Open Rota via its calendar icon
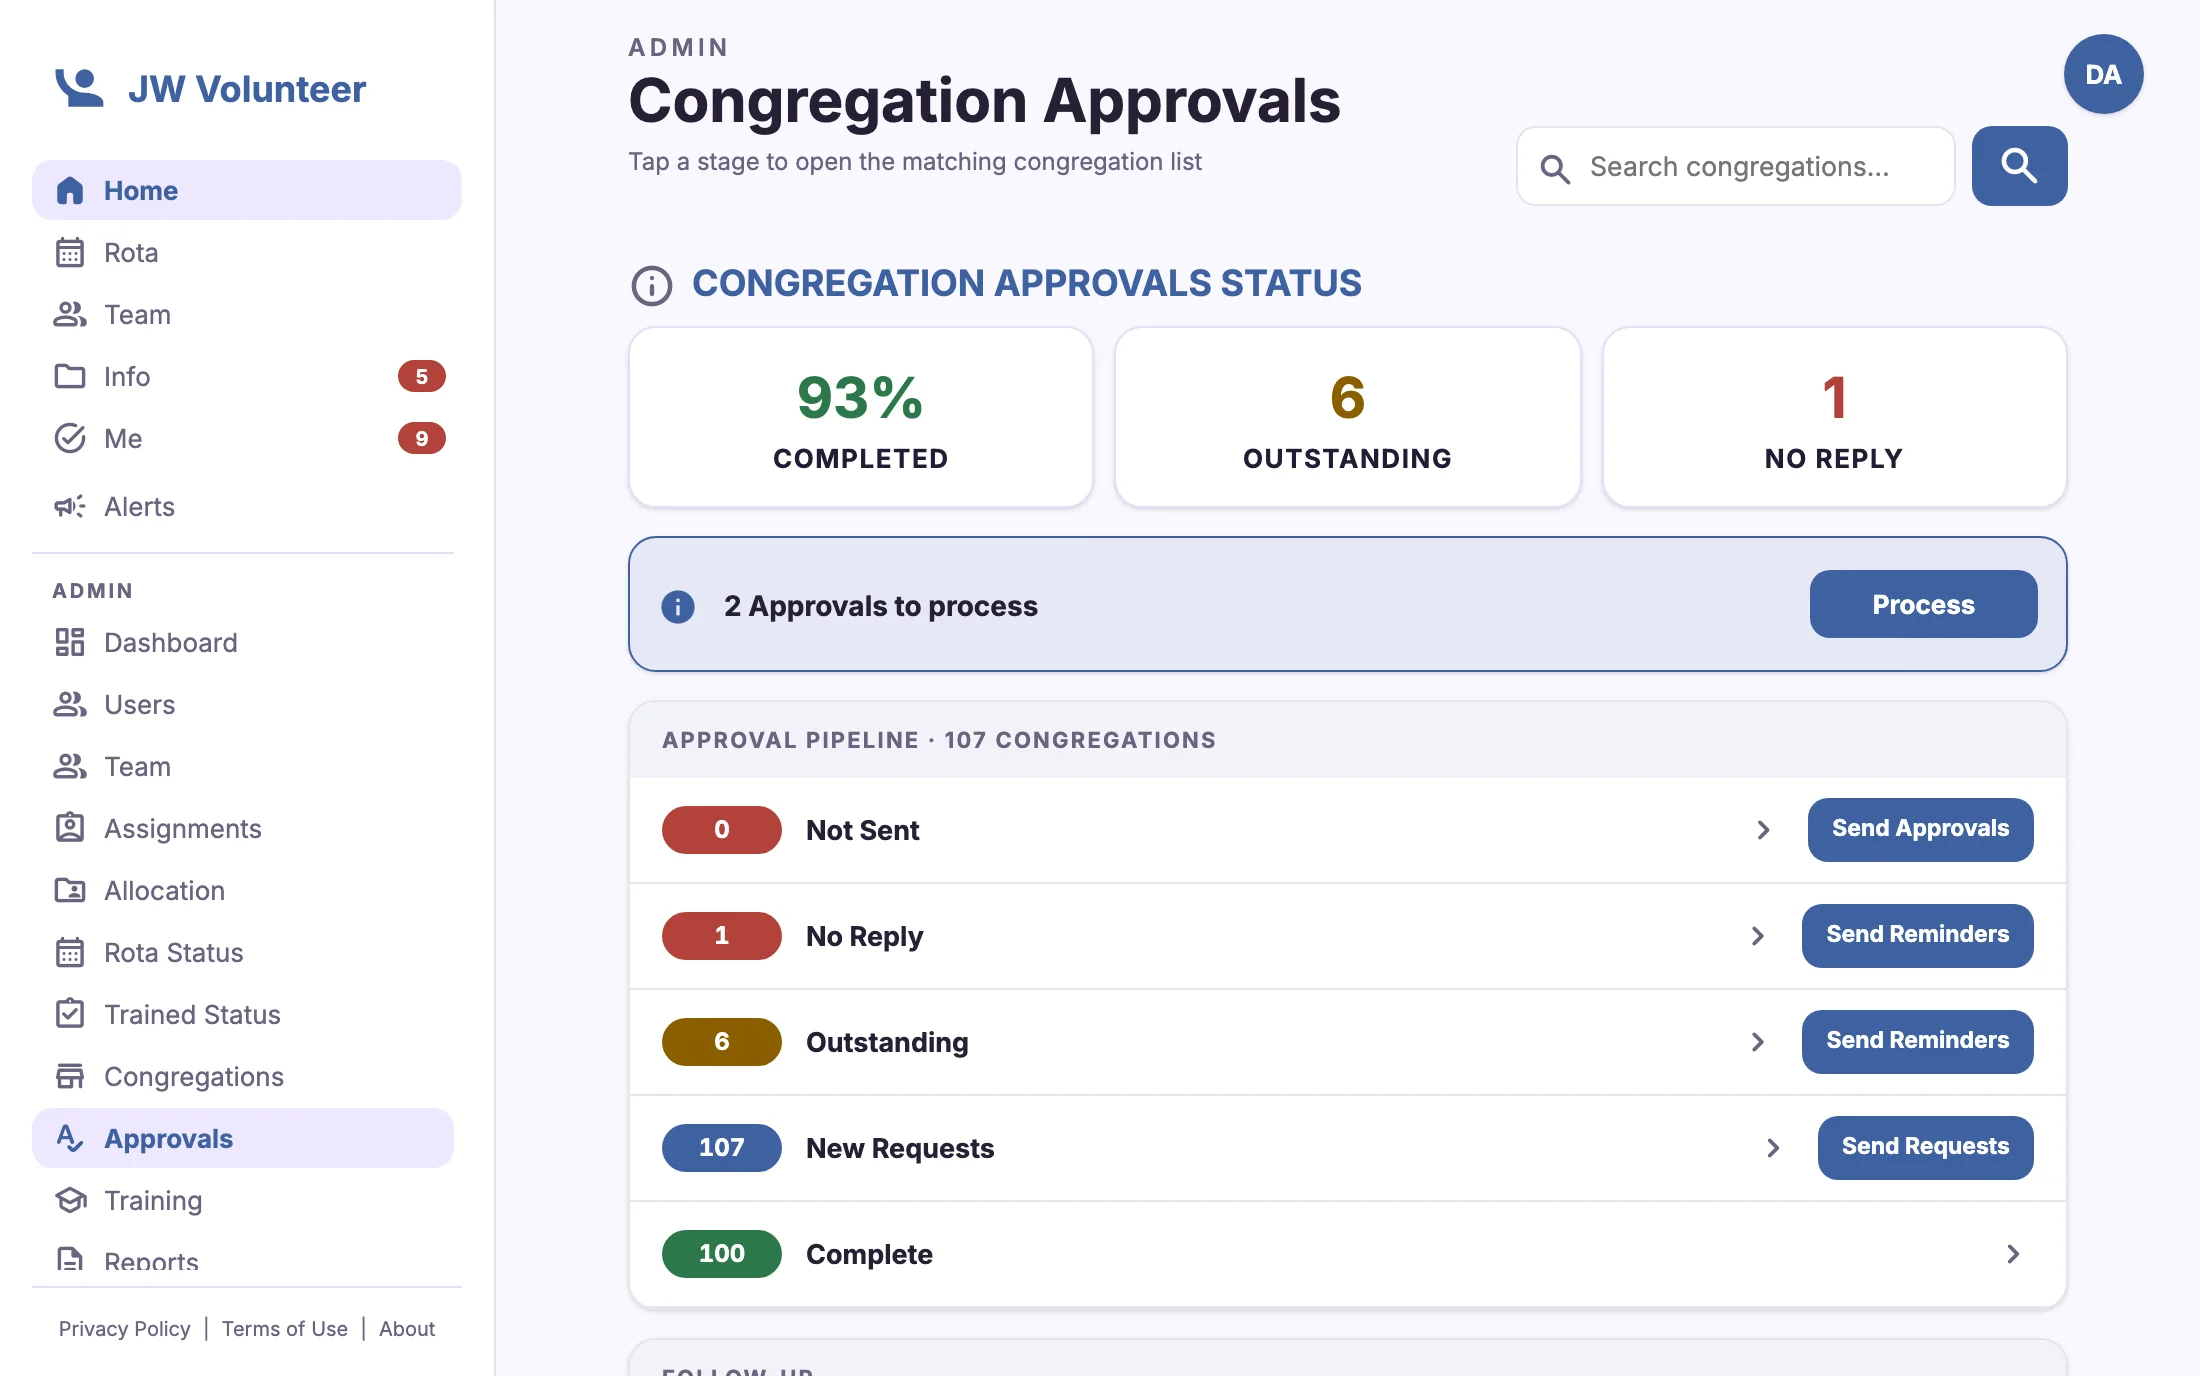Viewport: 2200px width, 1376px height. click(x=70, y=252)
